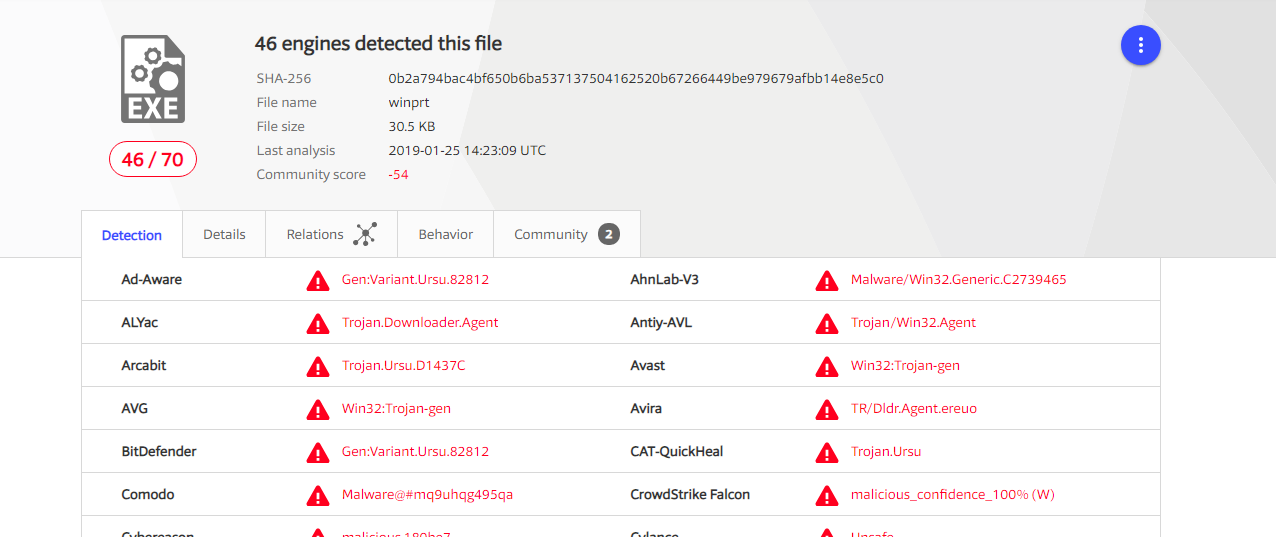The height and width of the screenshot is (537, 1276).
Task: Click the warning icon for Avira
Action: click(x=827, y=409)
